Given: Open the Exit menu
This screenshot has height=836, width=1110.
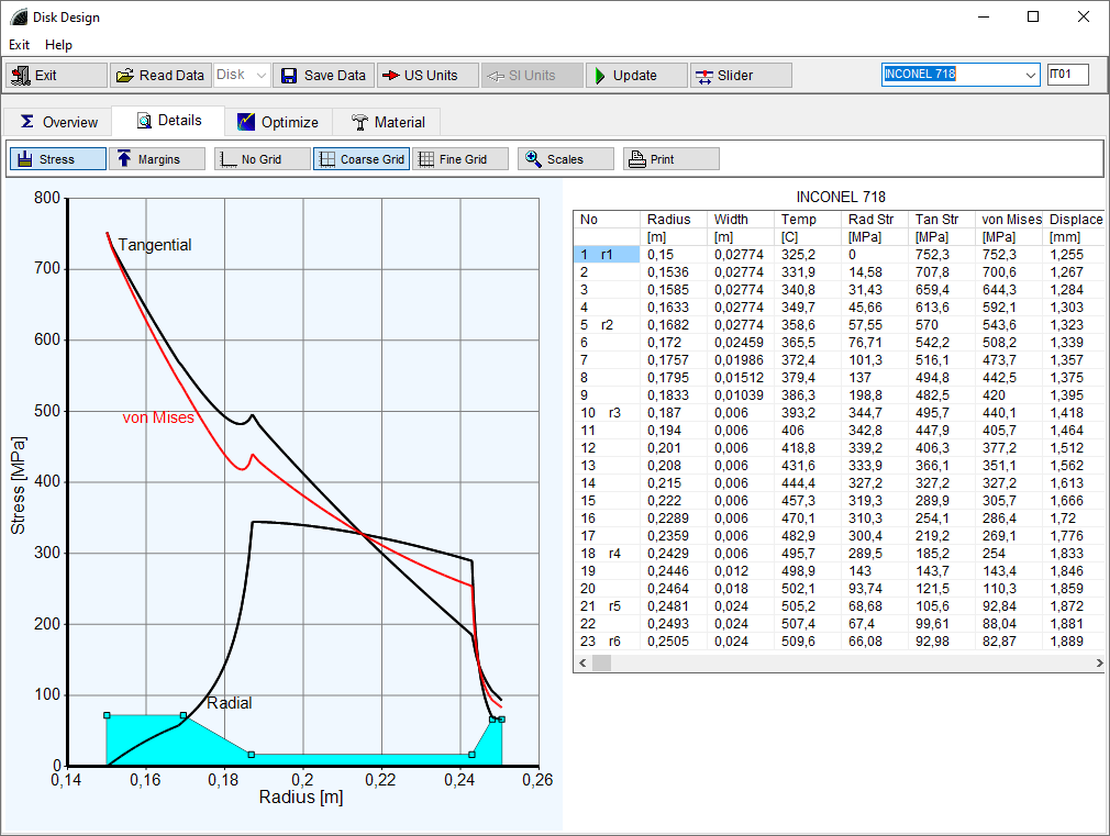Looking at the screenshot, I should [x=19, y=45].
